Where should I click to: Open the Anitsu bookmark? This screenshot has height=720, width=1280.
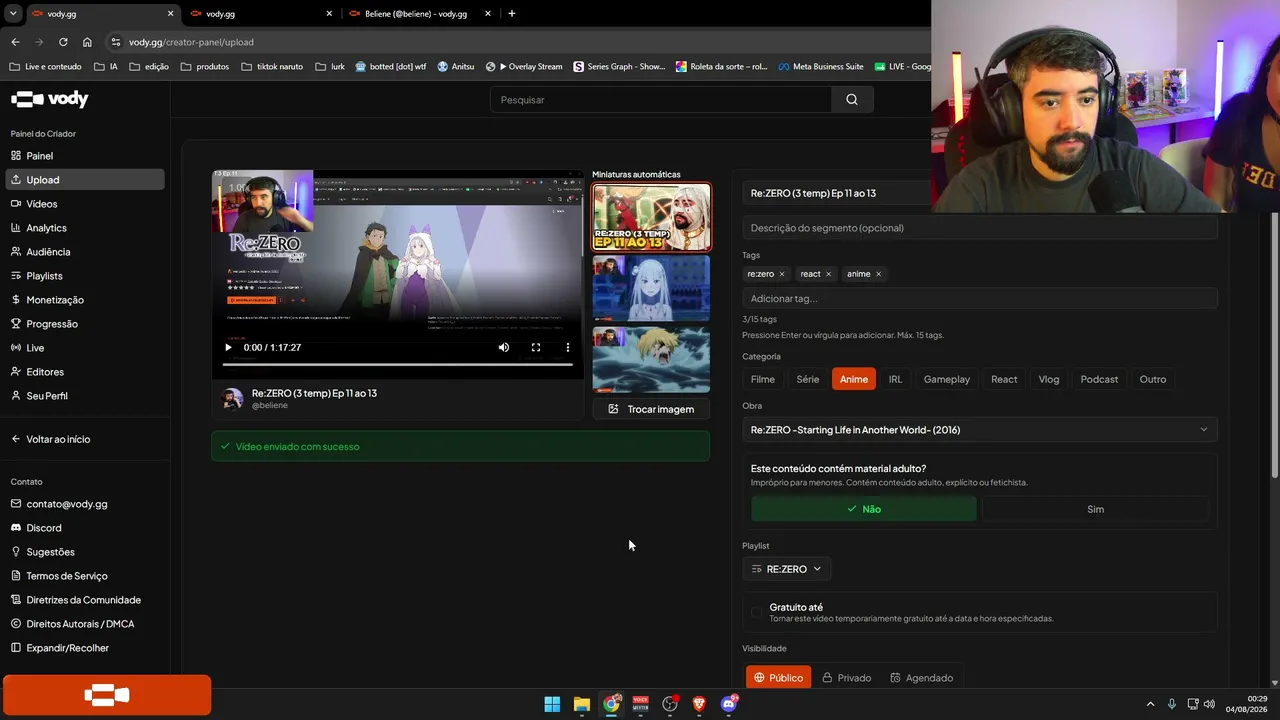pos(456,67)
